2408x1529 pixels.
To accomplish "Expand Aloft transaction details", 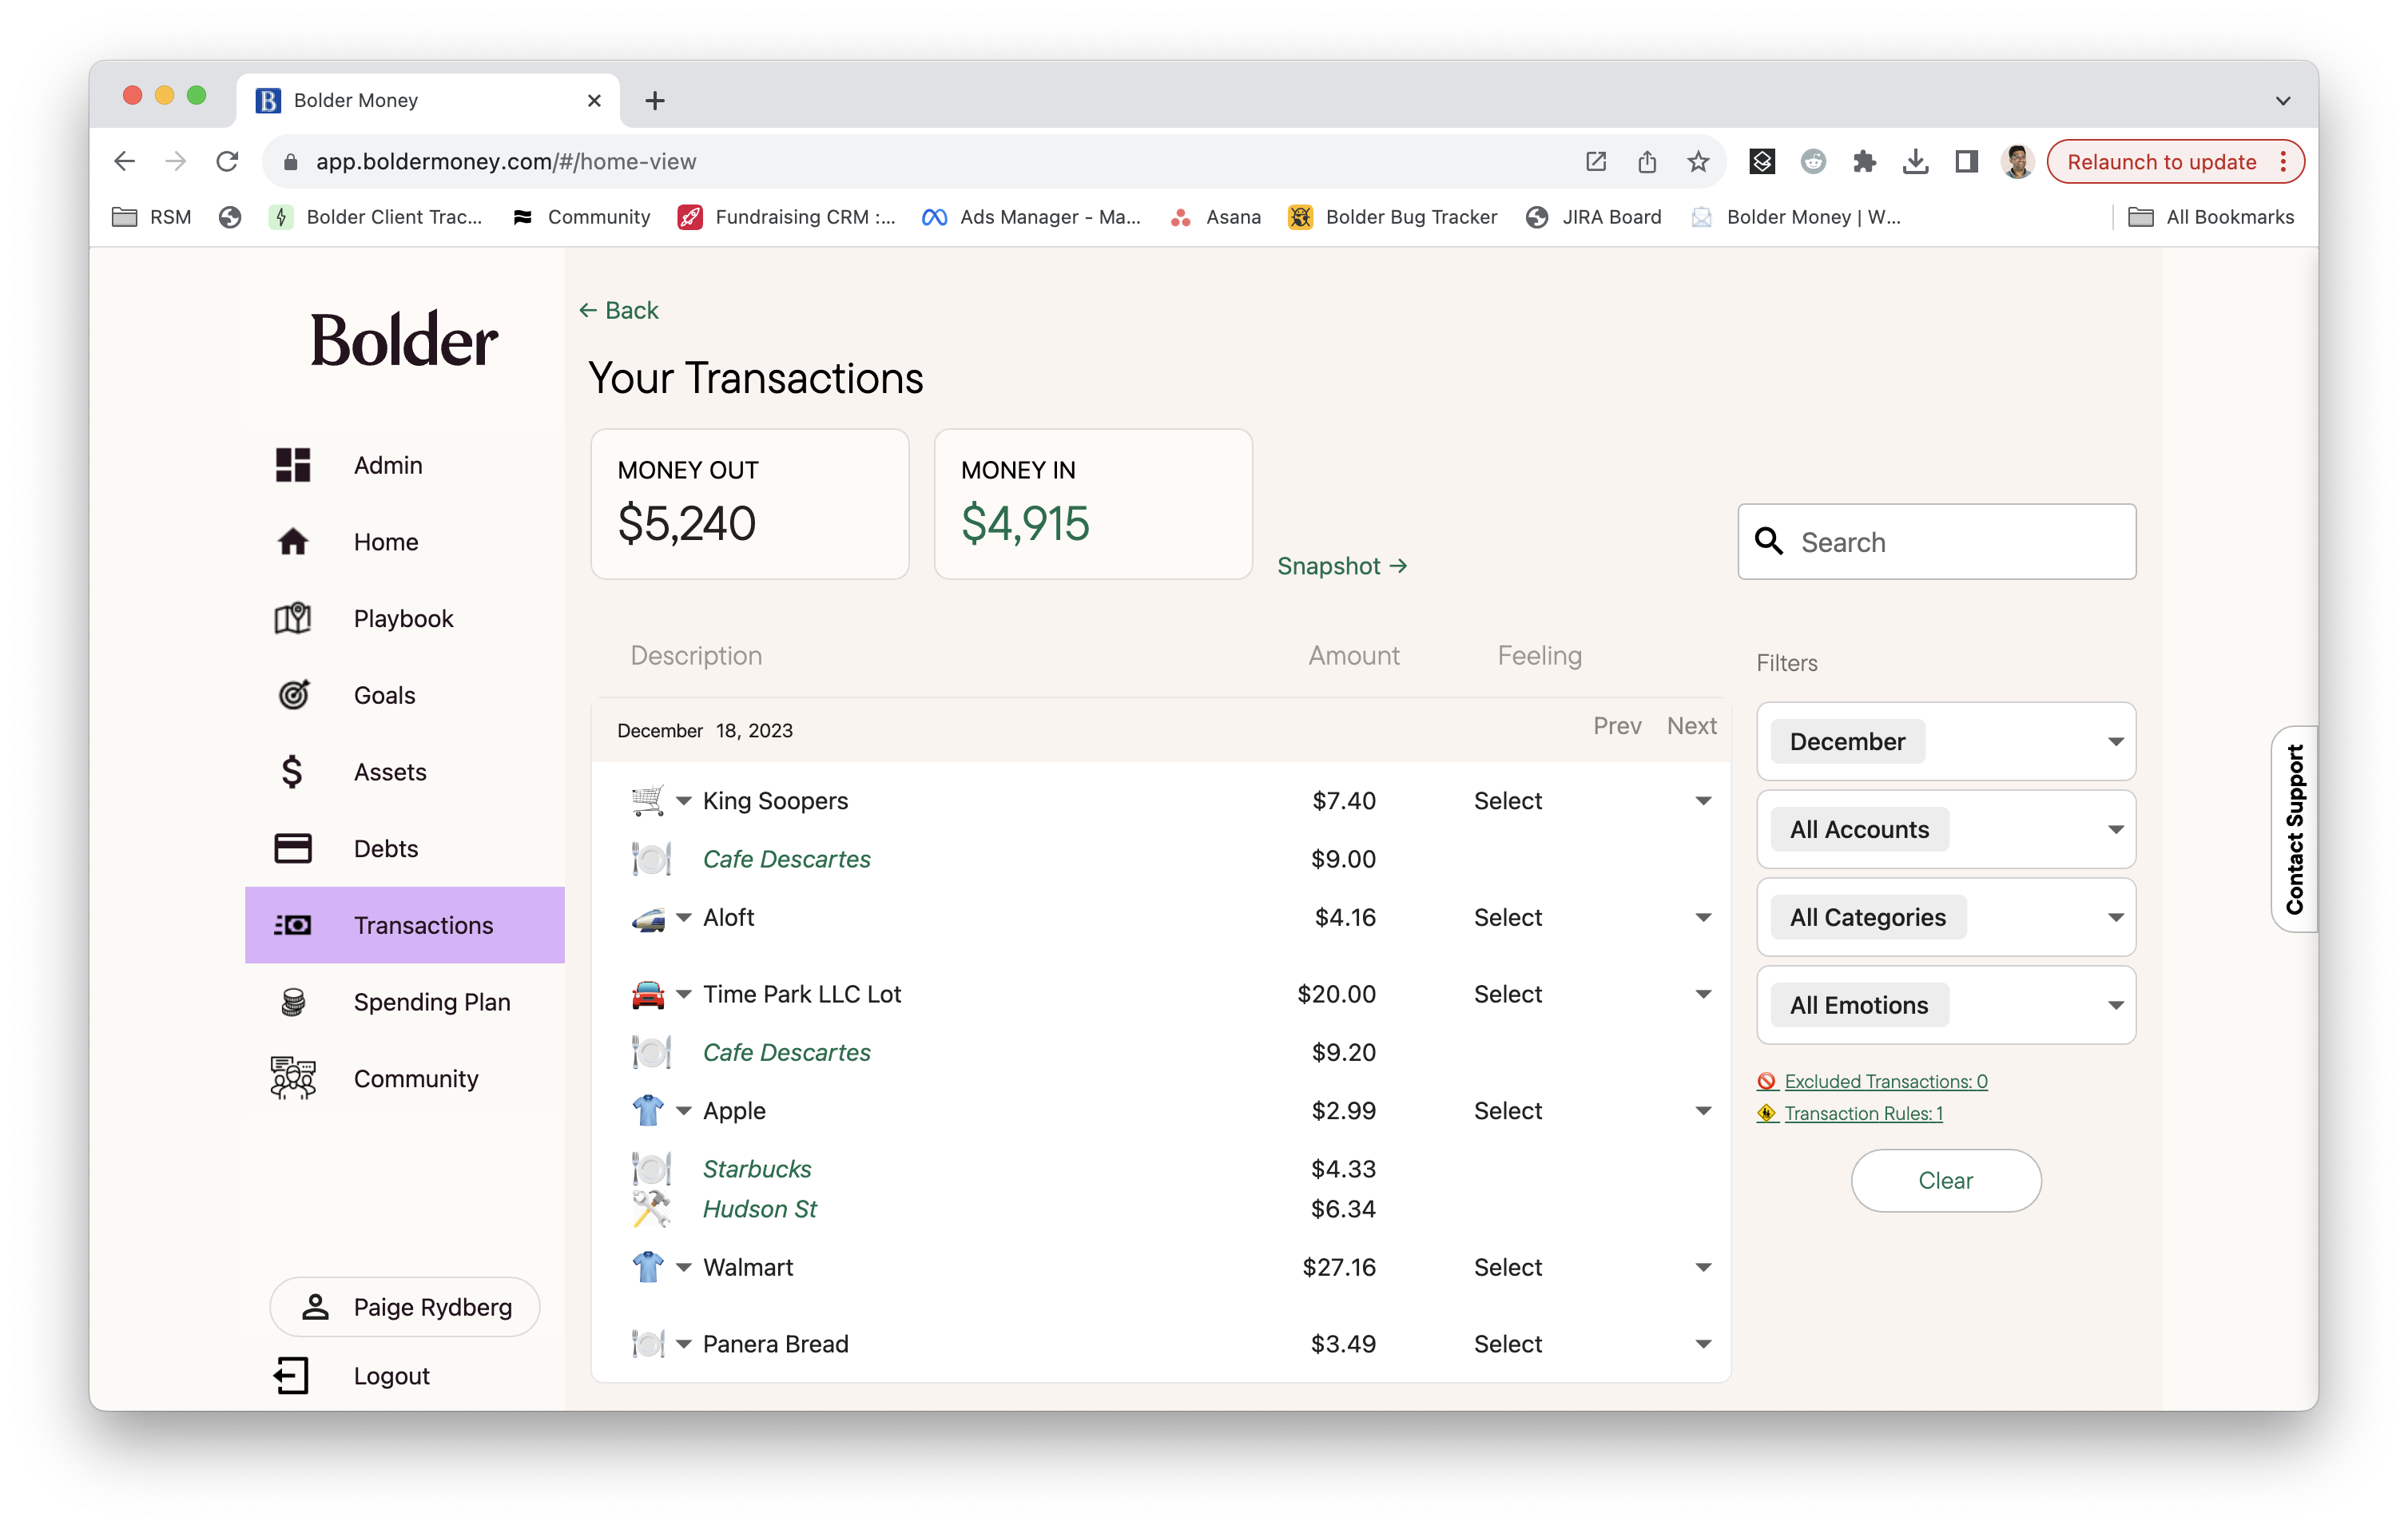I will coord(684,917).
